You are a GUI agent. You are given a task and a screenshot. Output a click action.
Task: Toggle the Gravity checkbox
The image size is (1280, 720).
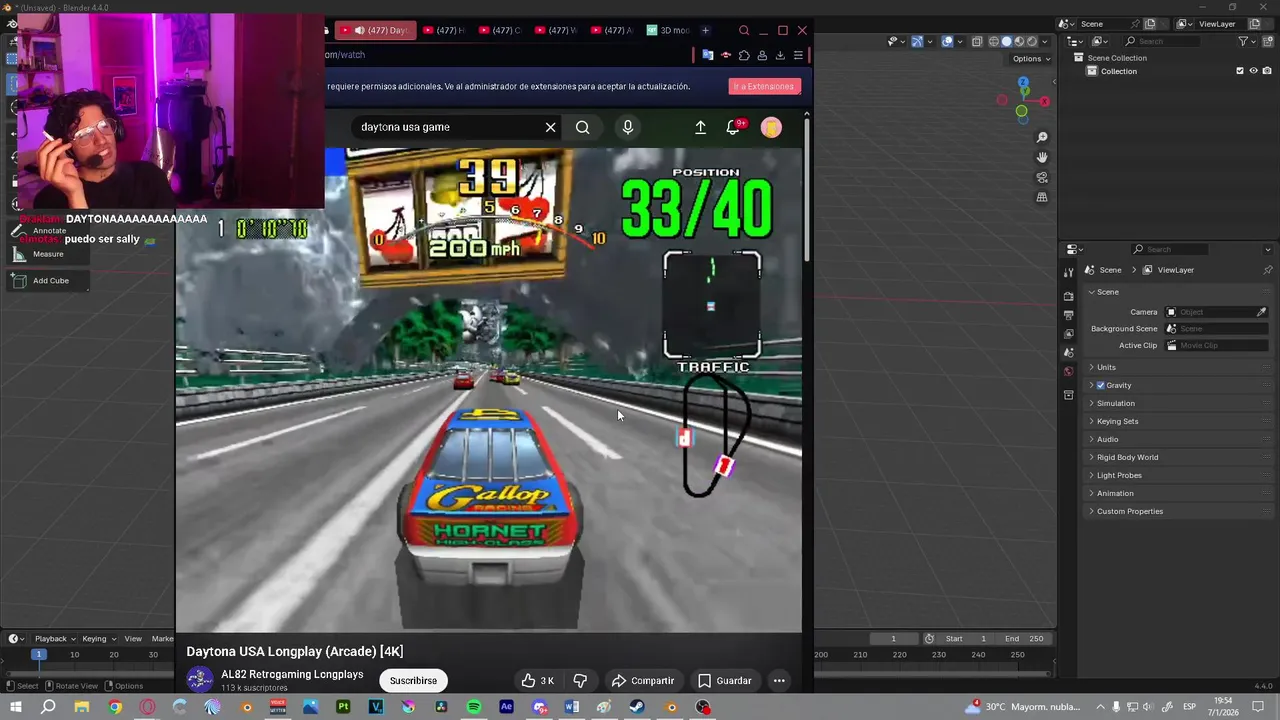pos(1101,385)
